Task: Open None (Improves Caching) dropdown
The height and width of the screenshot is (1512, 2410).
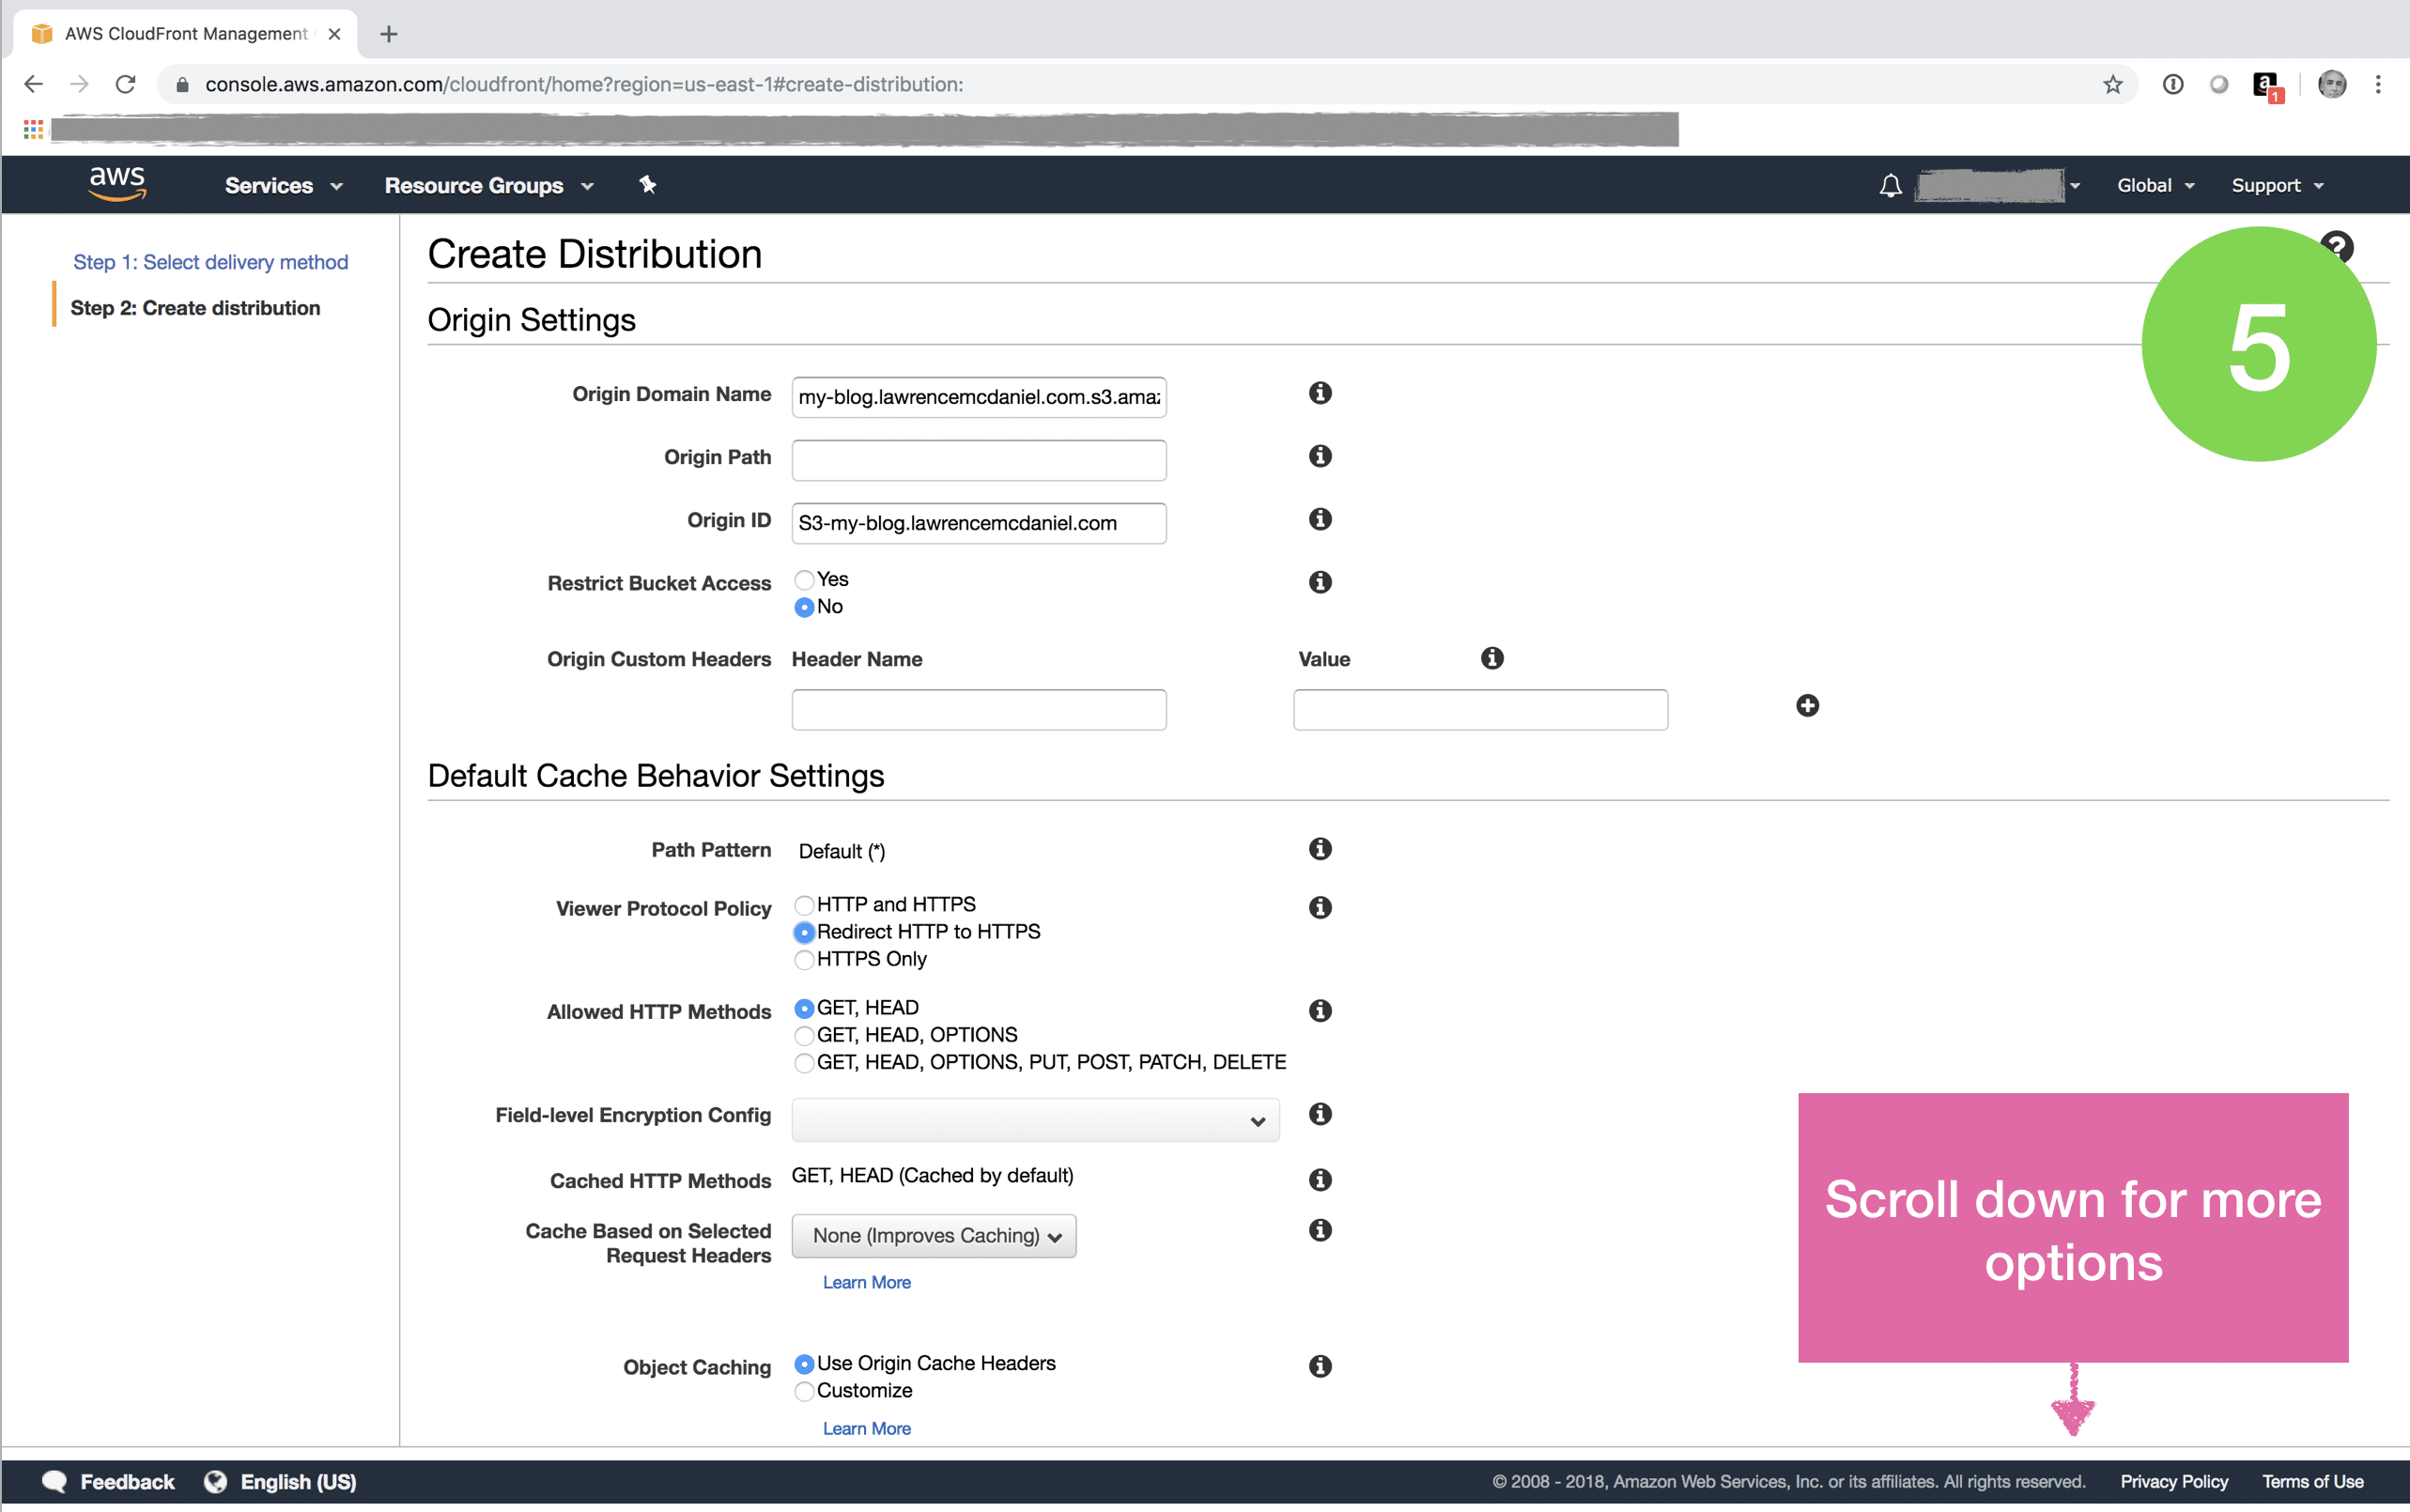Action: [934, 1236]
